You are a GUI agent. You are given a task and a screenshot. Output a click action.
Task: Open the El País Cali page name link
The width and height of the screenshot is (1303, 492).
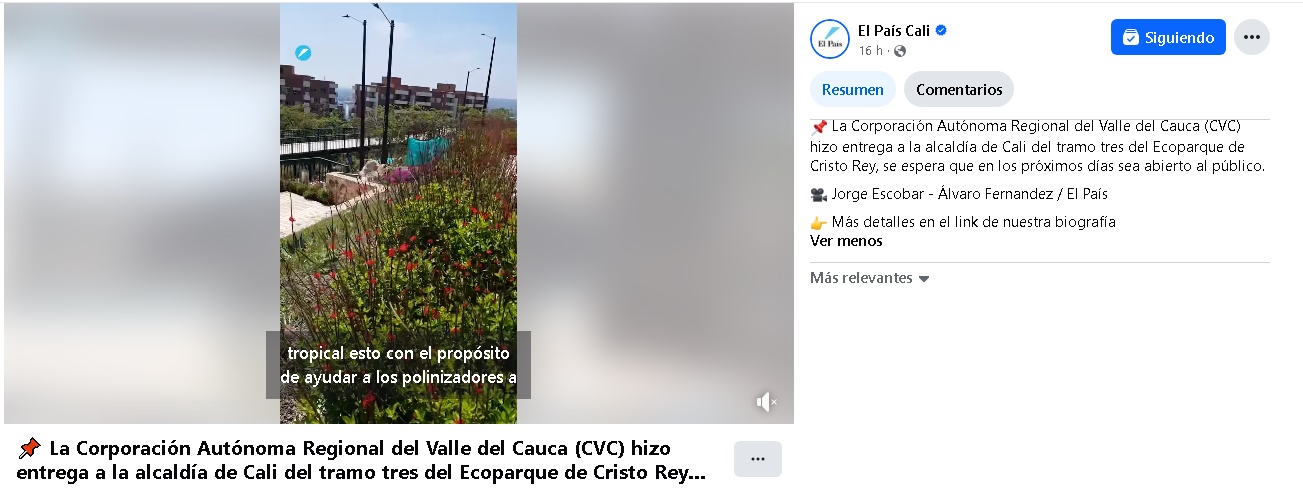[894, 30]
